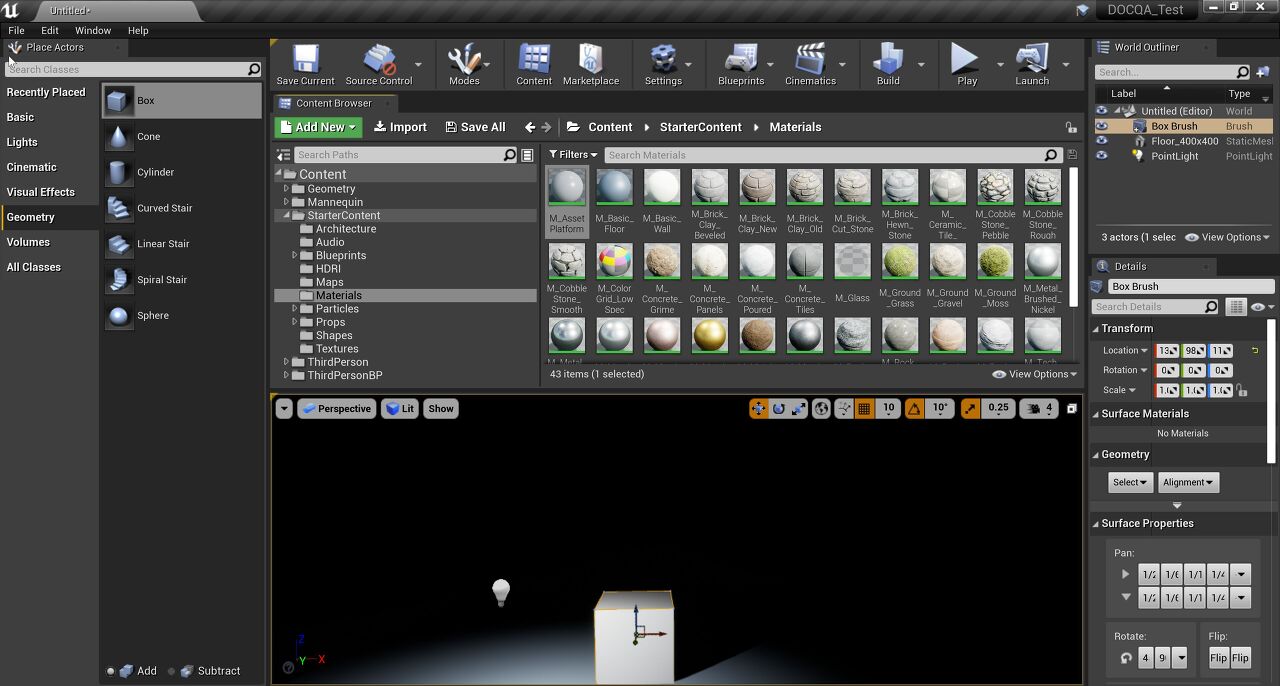This screenshot has height=686, width=1280.
Task: Open the Window menu
Action: 93,30
